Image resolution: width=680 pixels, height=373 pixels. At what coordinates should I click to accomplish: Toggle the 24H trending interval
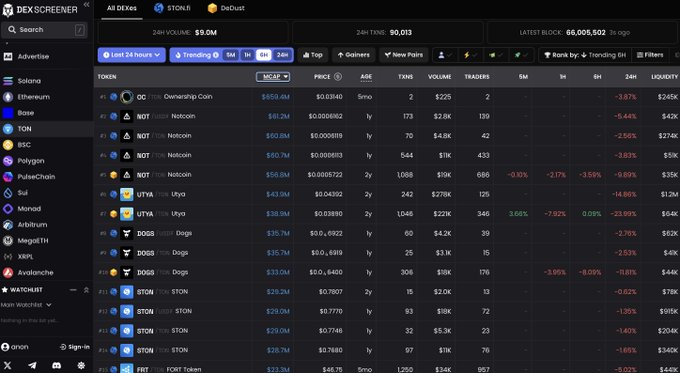[282, 55]
